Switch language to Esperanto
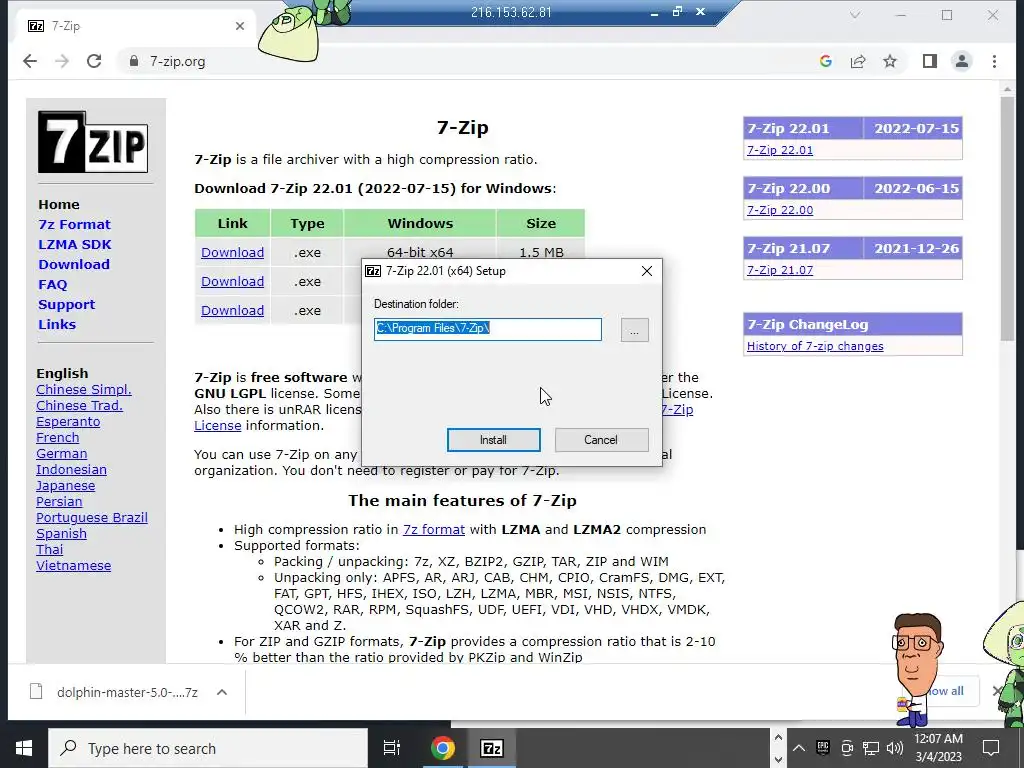This screenshot has width=1024, height=768. (x=68, y=422)
